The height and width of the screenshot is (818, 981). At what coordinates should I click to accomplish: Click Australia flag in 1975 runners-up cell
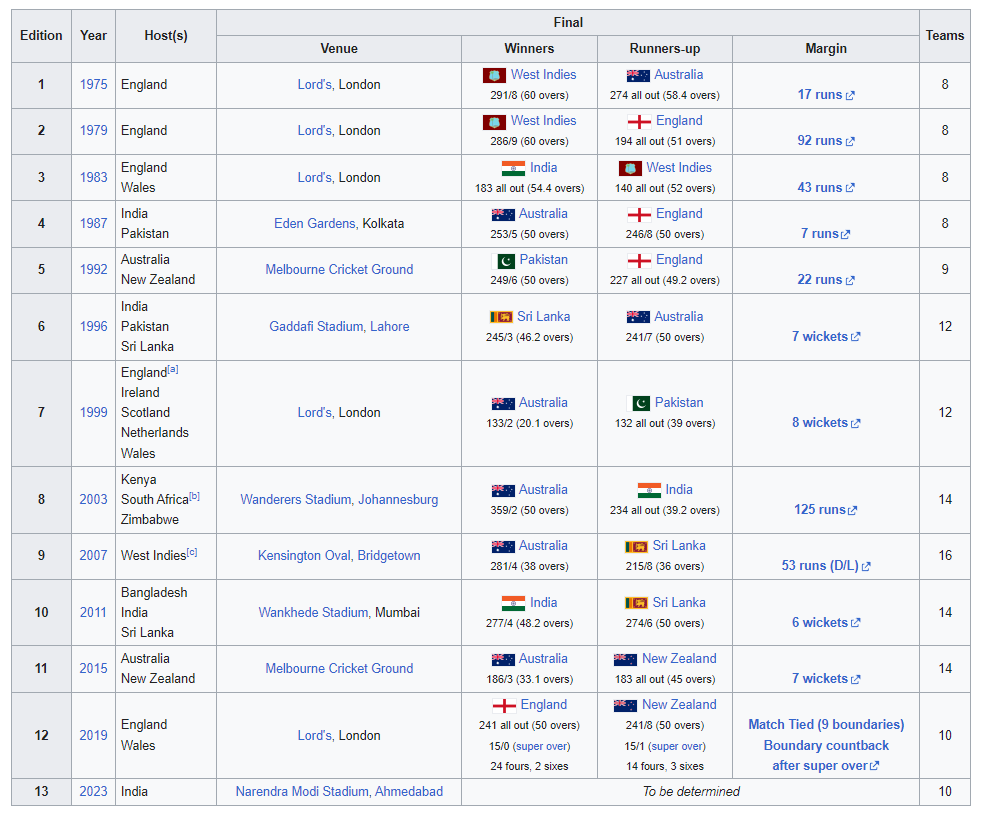(638, 76)
